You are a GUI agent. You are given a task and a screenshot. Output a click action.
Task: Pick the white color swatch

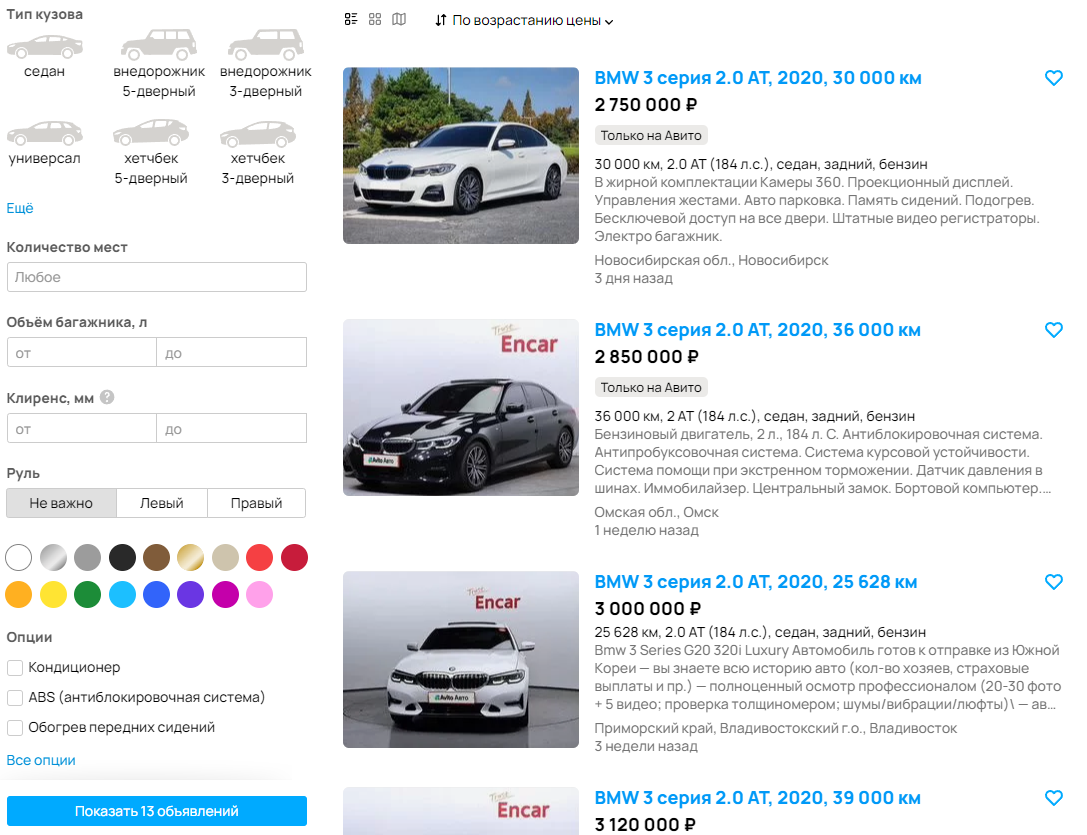tap(19, 558)
